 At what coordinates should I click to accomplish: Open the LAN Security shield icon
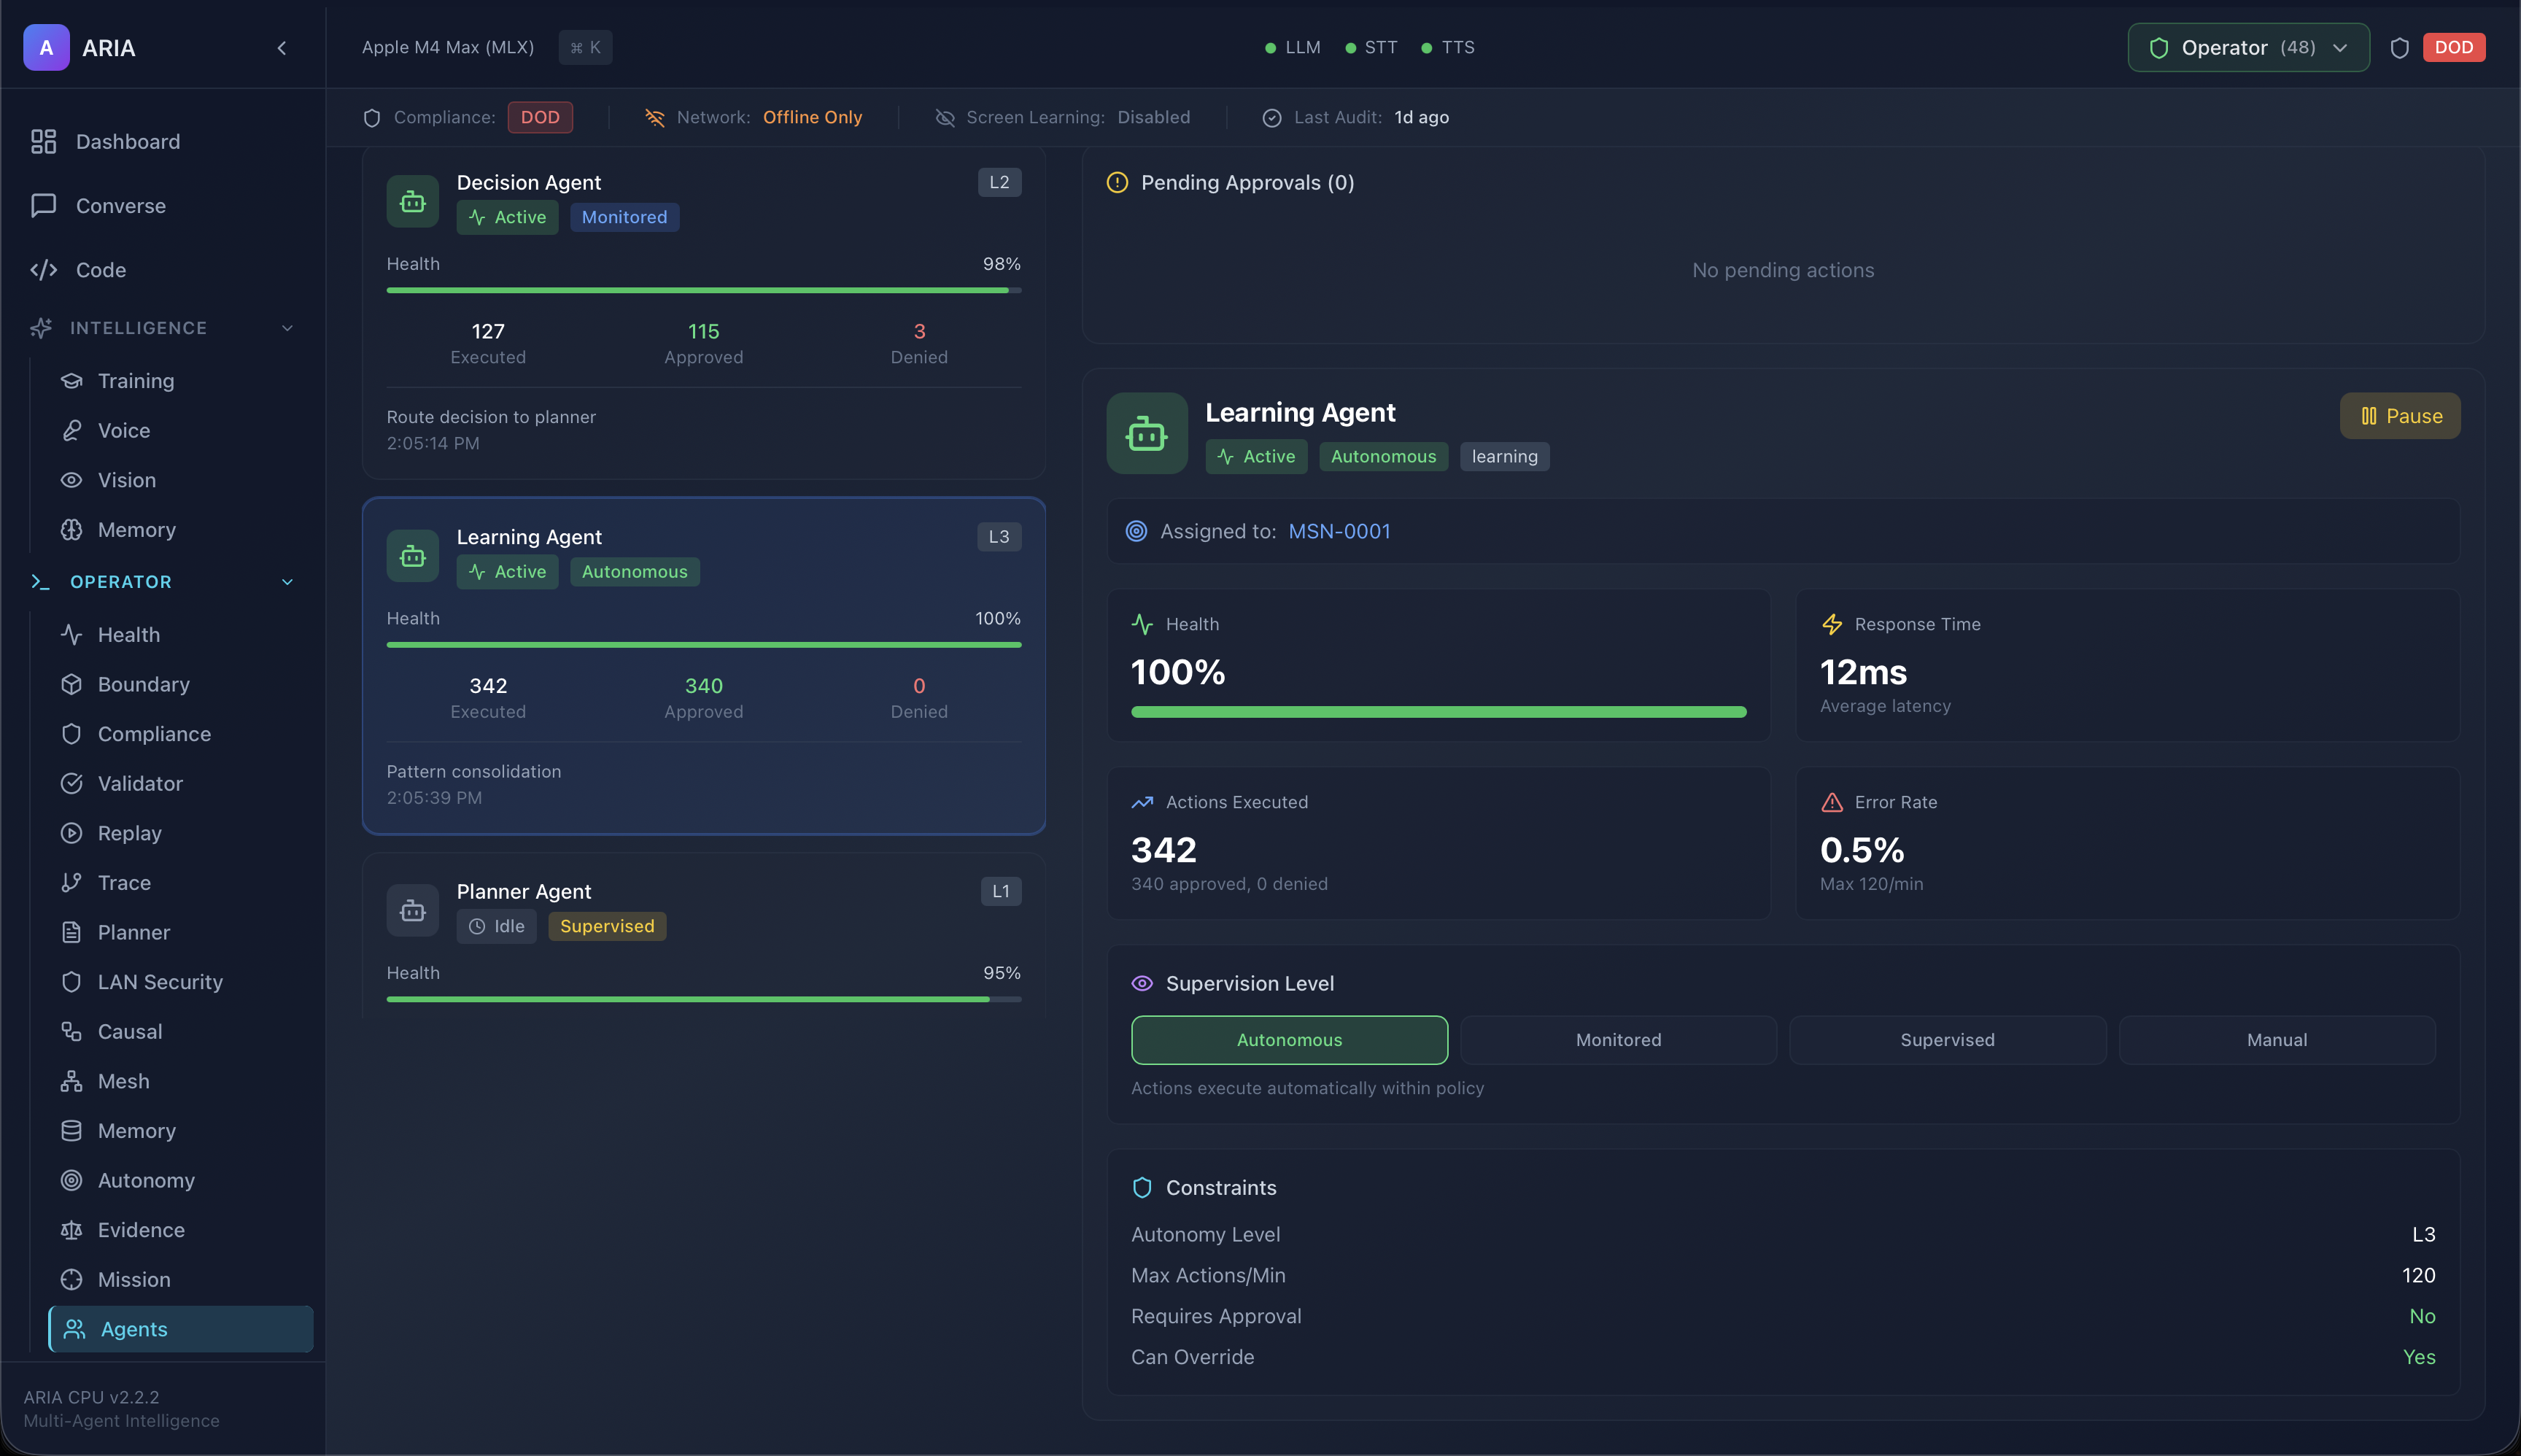point(71,982)
